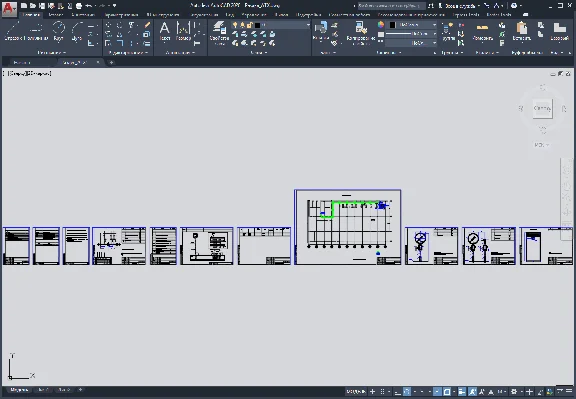Select the Line (Отрезок) drawing tool
Image resolution: width=576 pixels, height=399 pixels.
coord(13,31)
